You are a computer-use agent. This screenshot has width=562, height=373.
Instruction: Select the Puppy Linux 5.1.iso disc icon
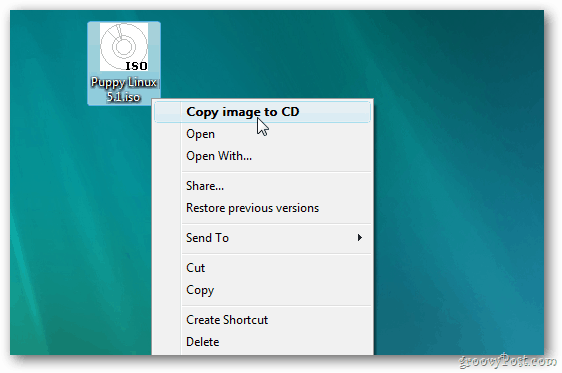[124, 47]
